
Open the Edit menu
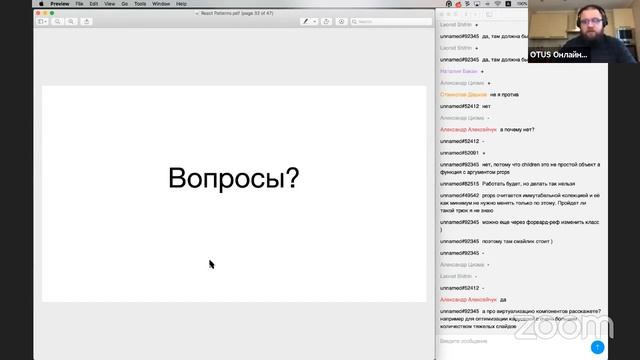pos(94,4)
